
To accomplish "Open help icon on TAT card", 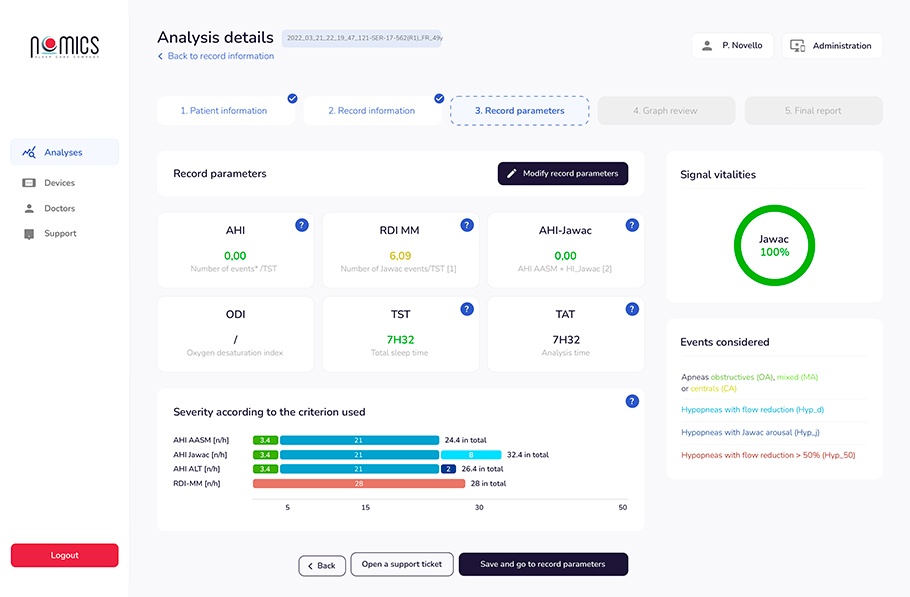I will point(631,309).
